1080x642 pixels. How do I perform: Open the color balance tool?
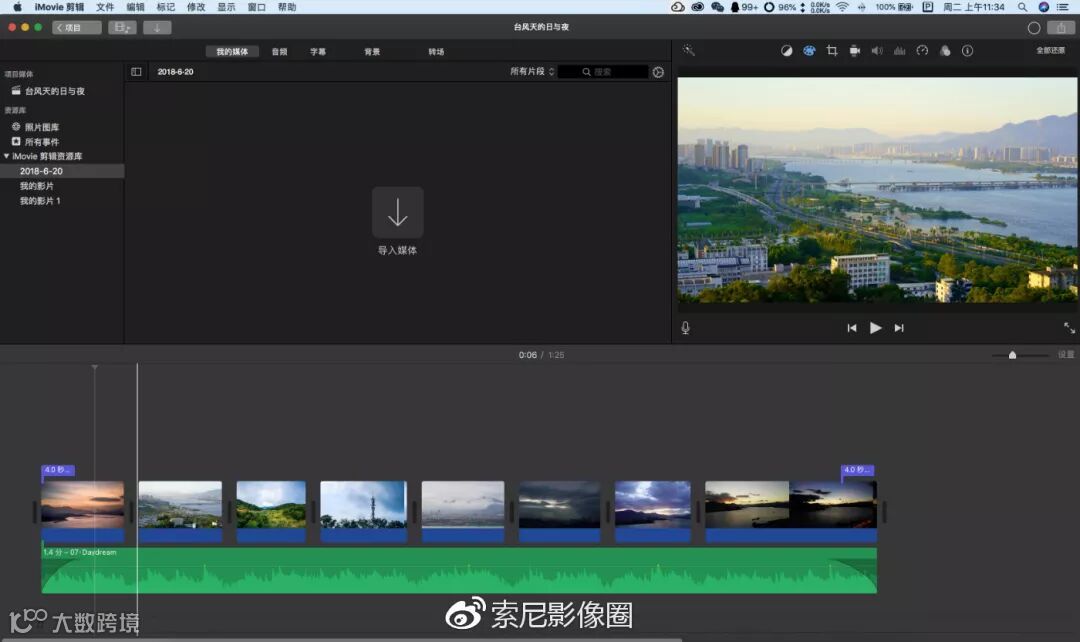pyautogui.click(x=786, y=51)
